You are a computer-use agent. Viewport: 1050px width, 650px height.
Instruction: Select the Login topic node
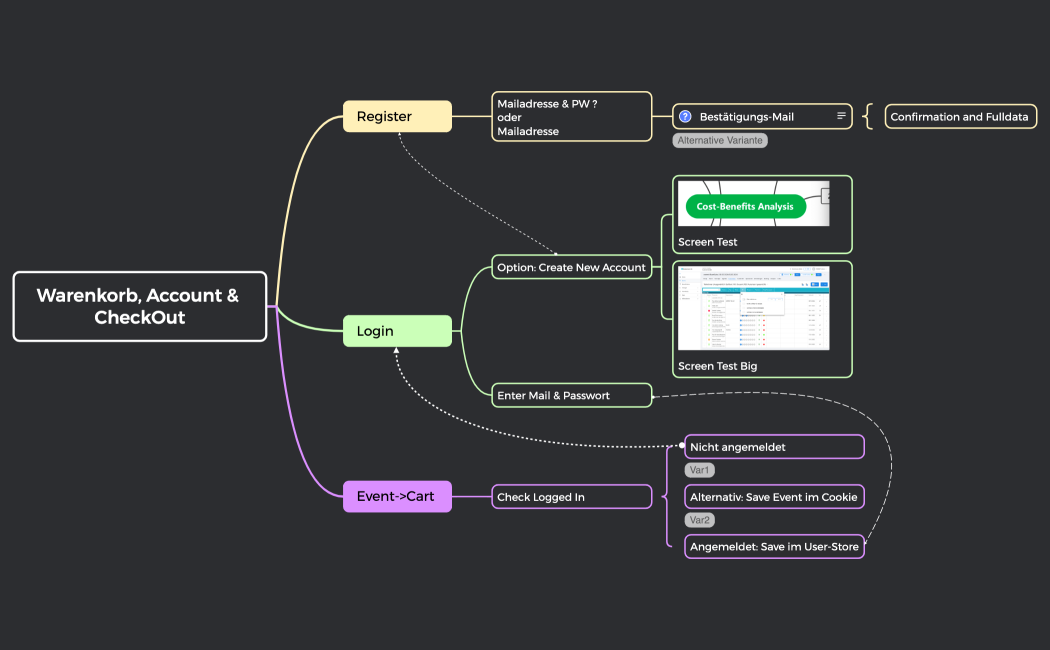pos(397,331)
